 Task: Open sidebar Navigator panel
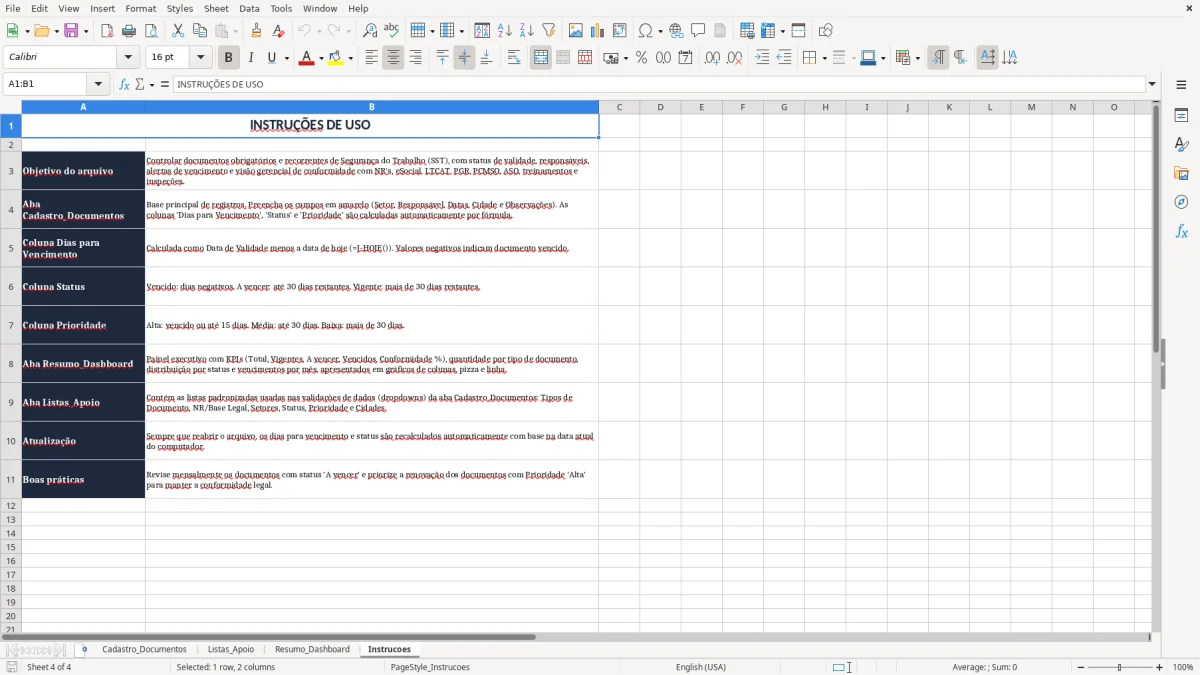pyautogui.click(x=1181, y=202)
